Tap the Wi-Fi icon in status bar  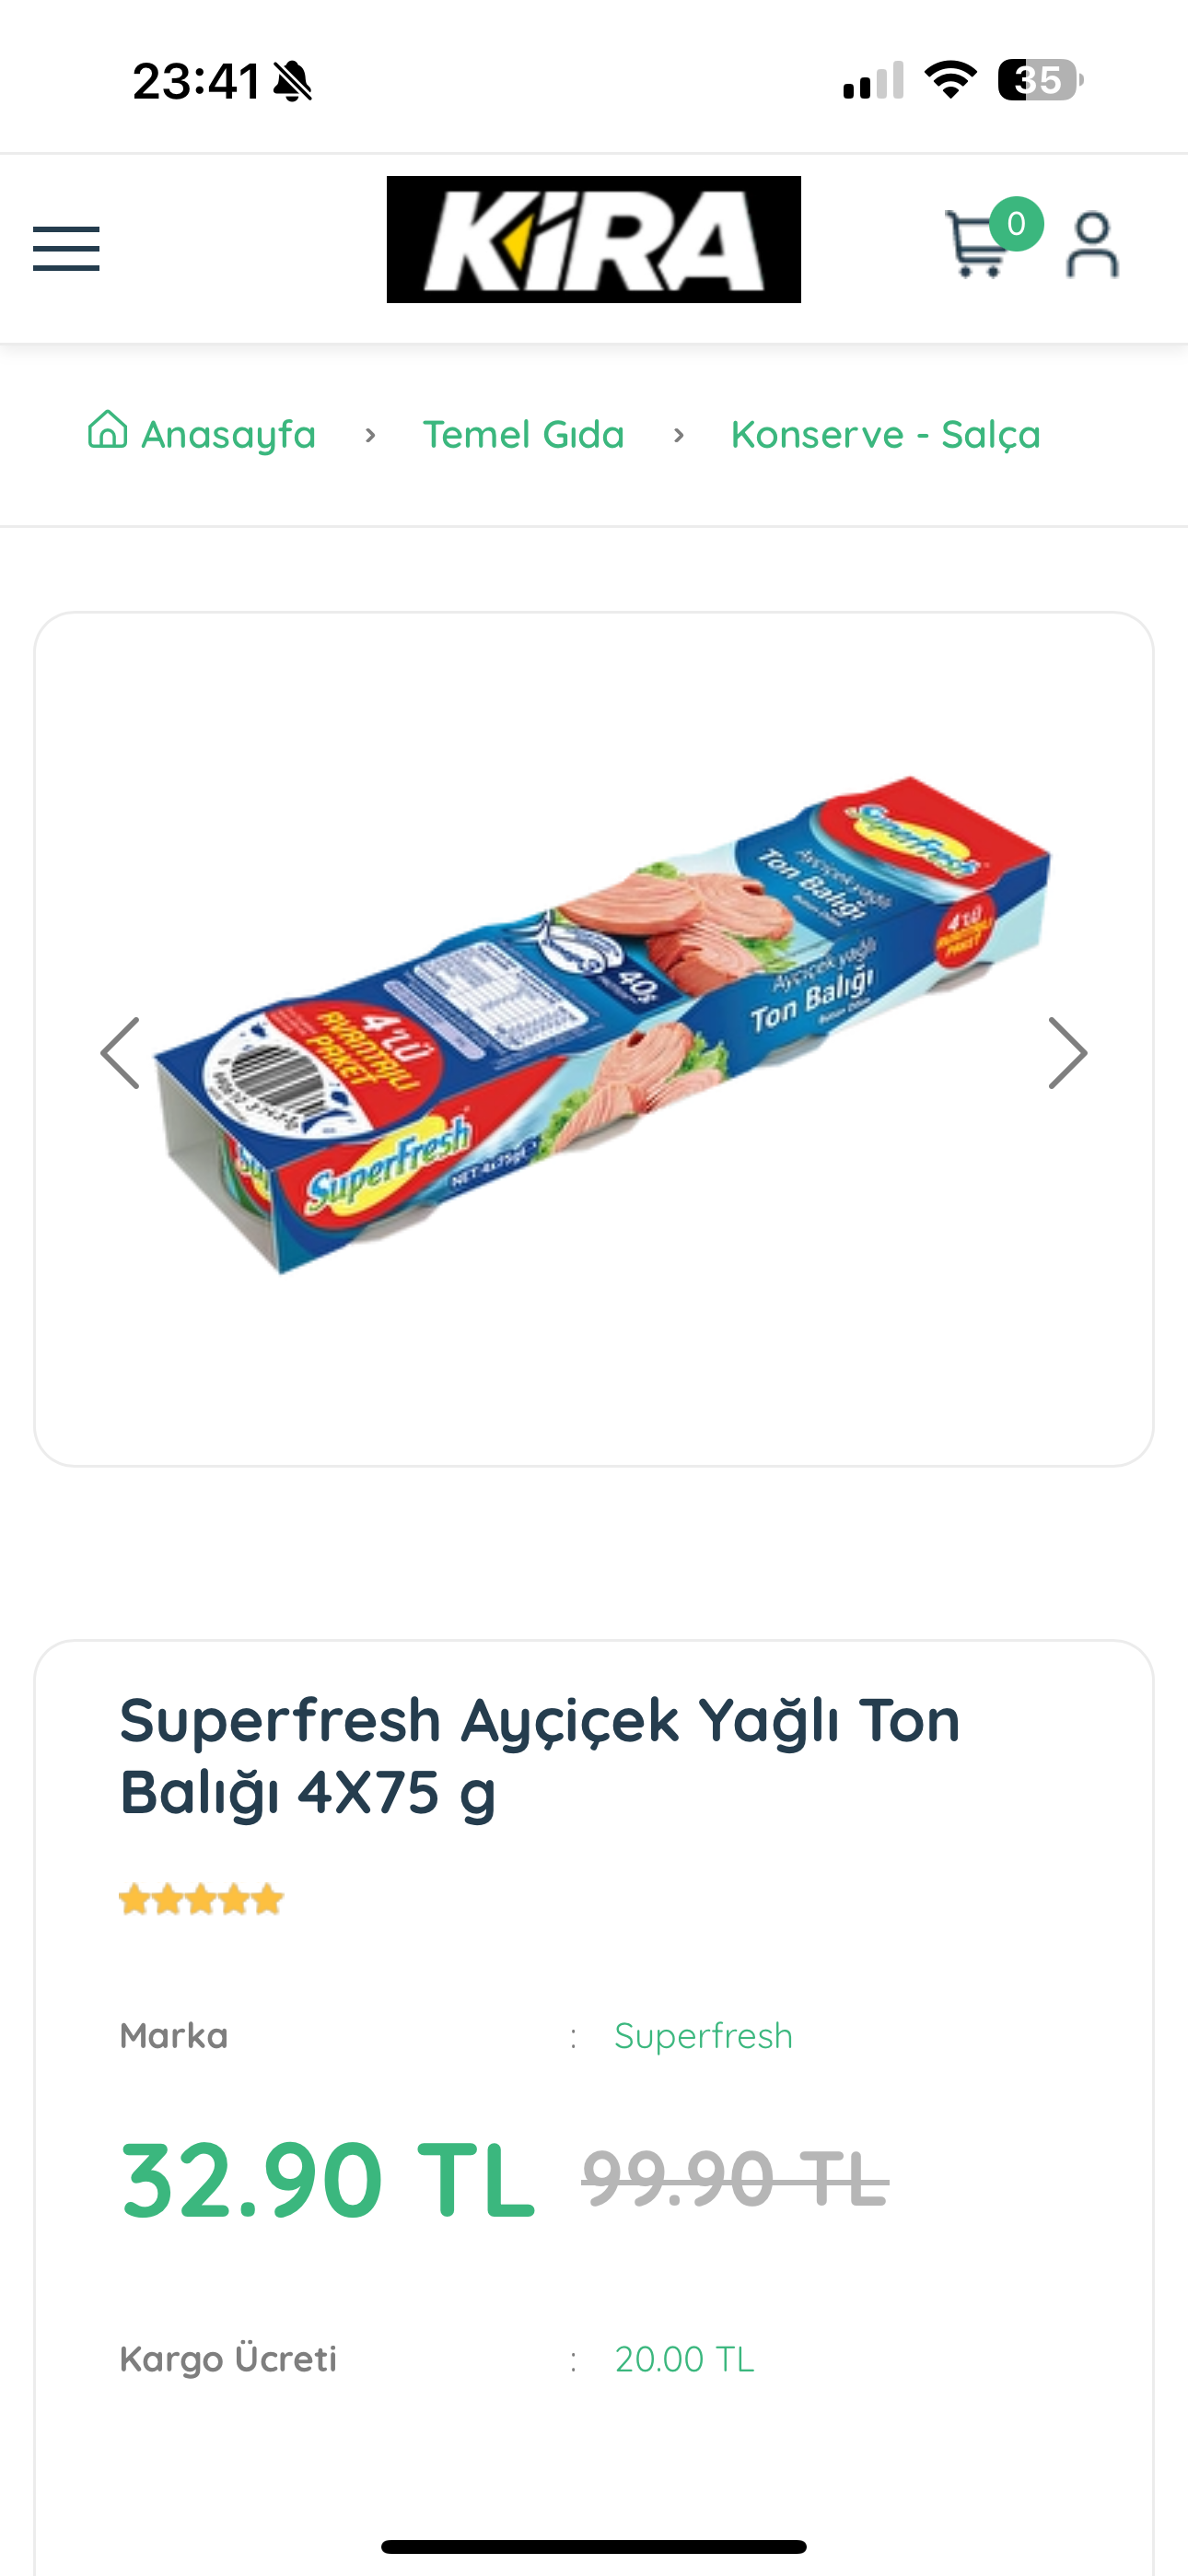click(x=950, y=80)
